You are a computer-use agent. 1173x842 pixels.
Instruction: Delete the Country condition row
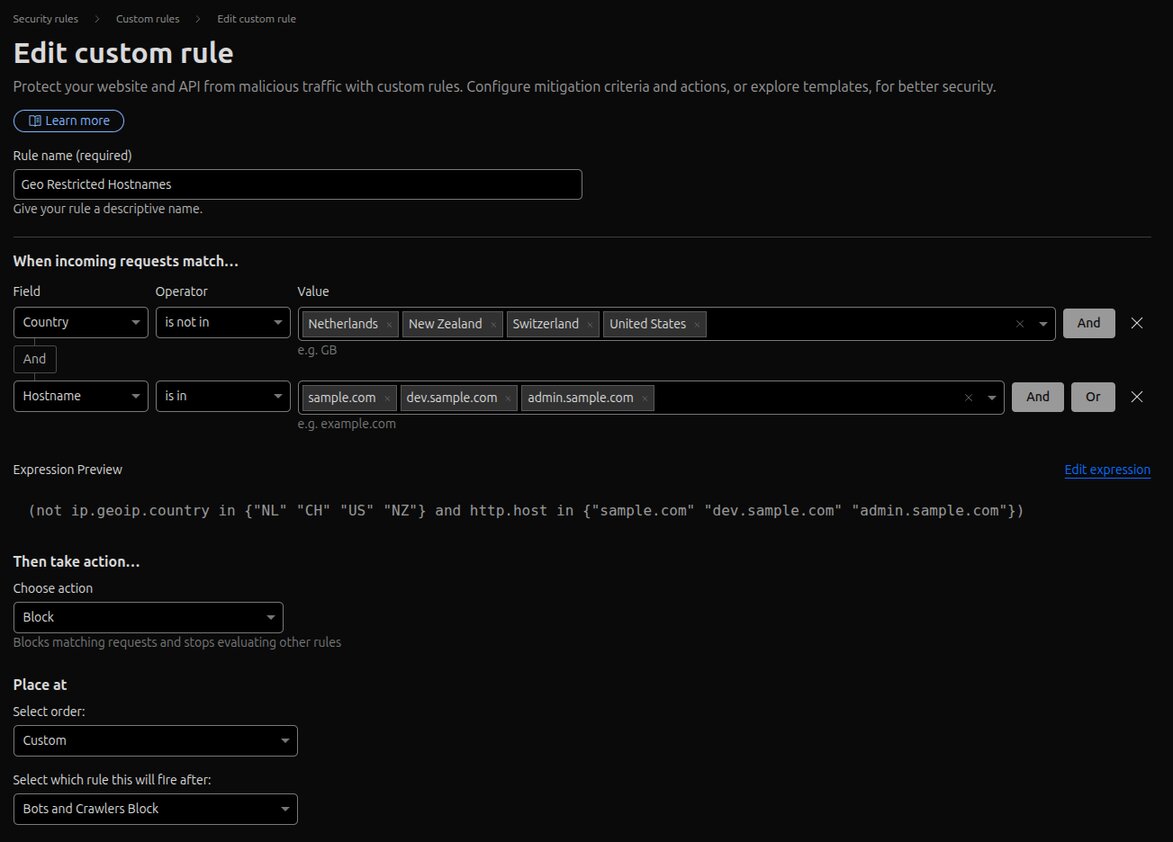(x=1136, y=323)
